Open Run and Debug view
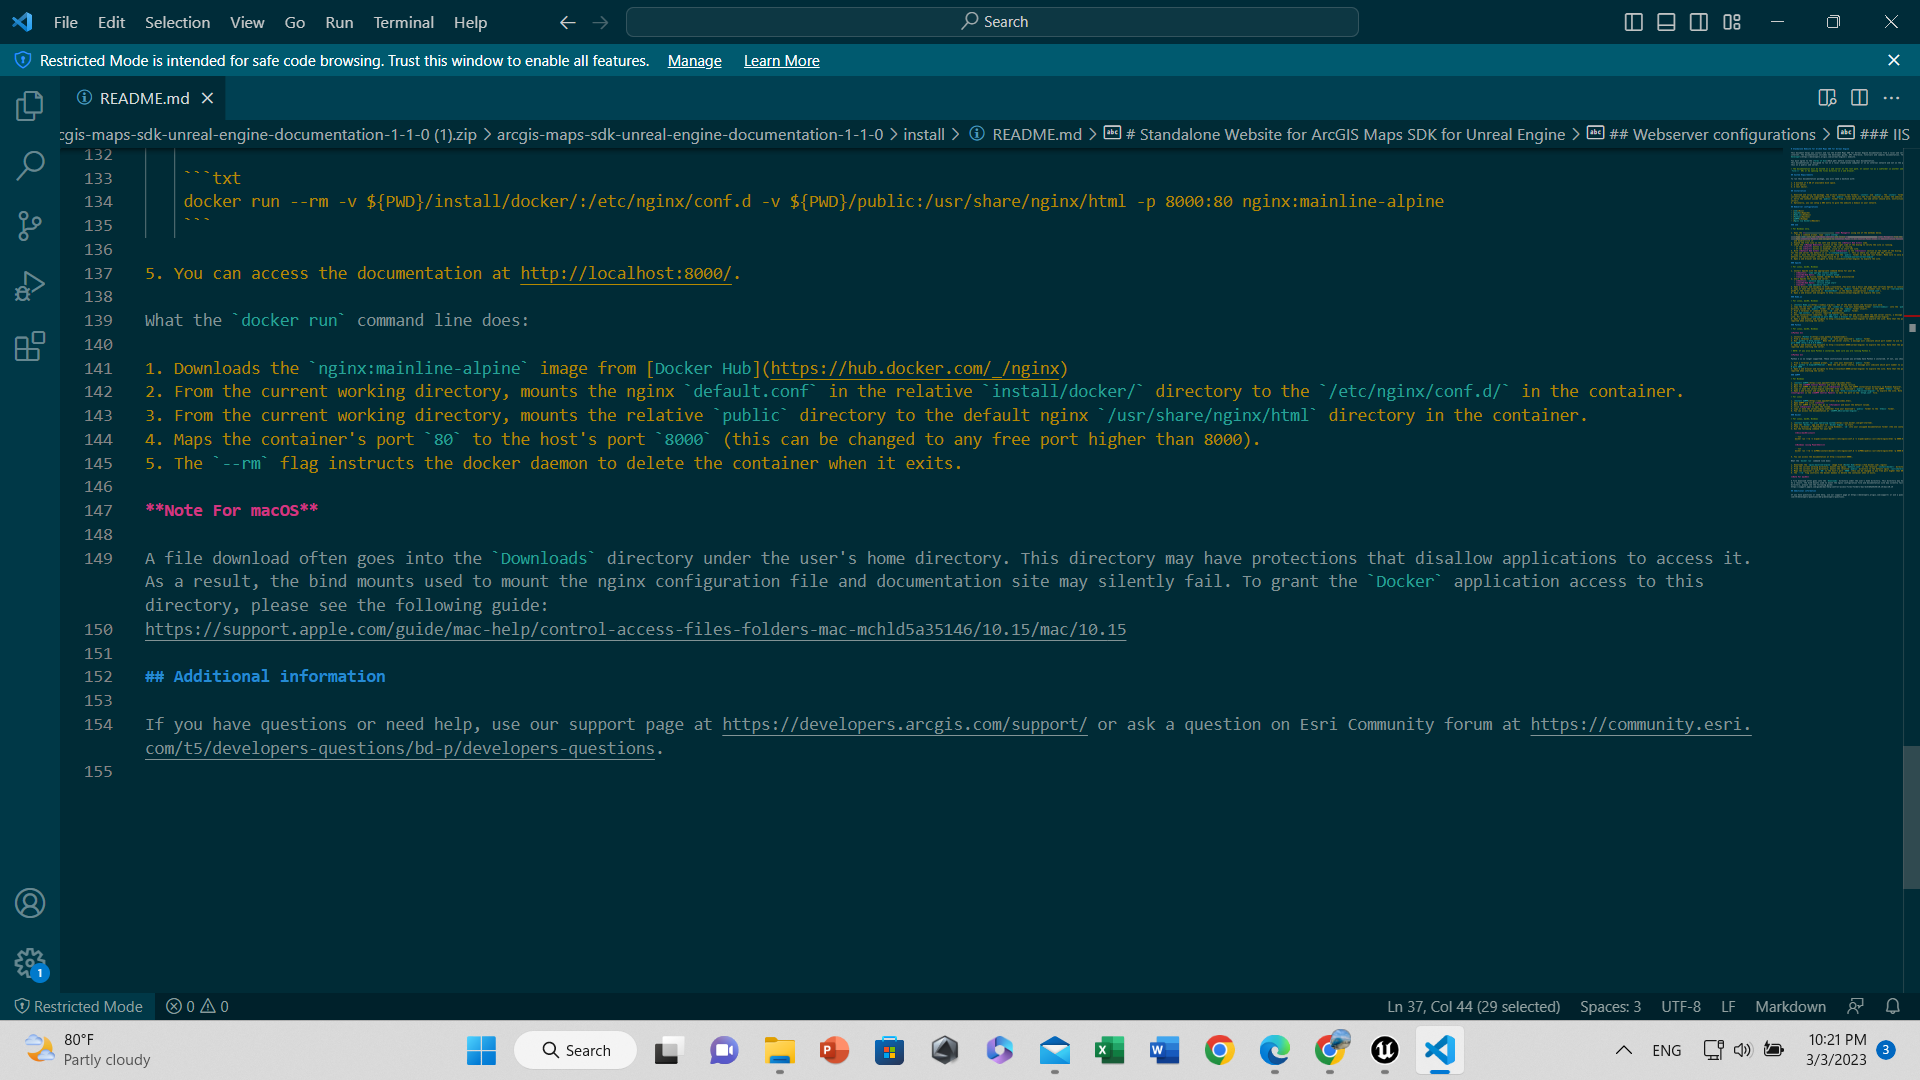The image size is (1920, 1080). [x=30, y=287]
